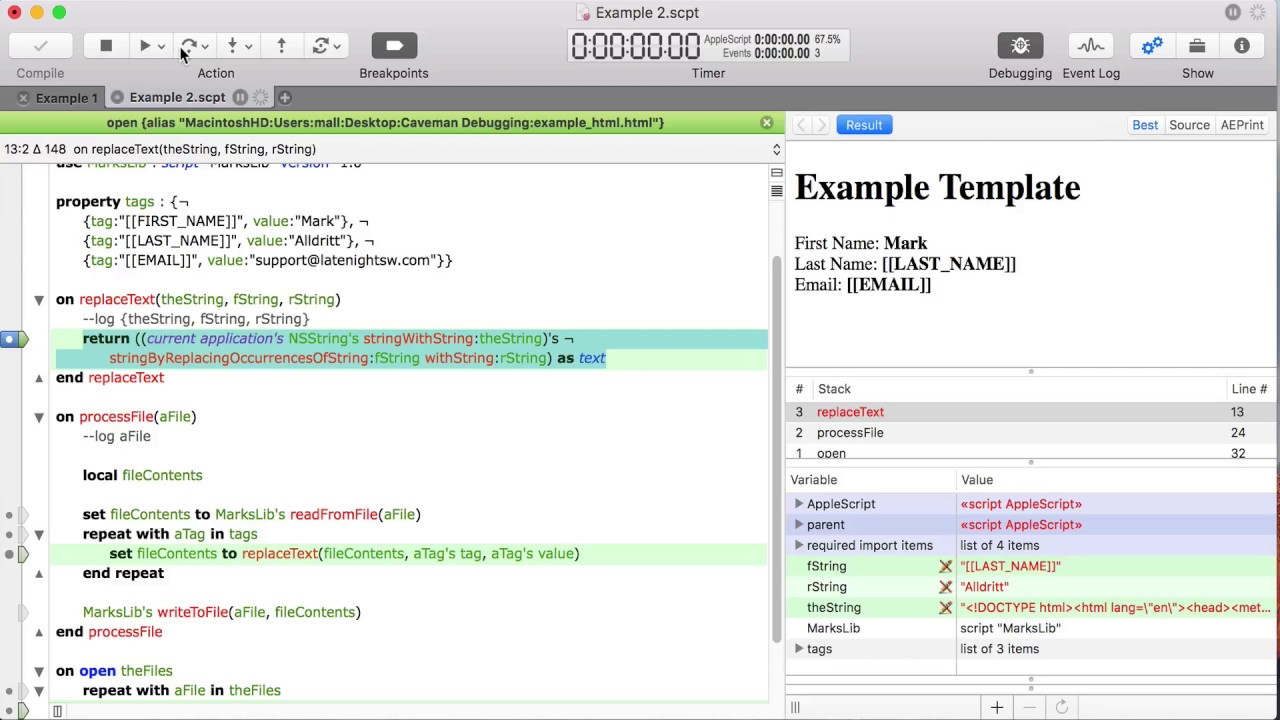Viewport: 1280px width, 720px height.
Task: Open the Step Over dropdown arrow
Action: click(x=205, y=47)
